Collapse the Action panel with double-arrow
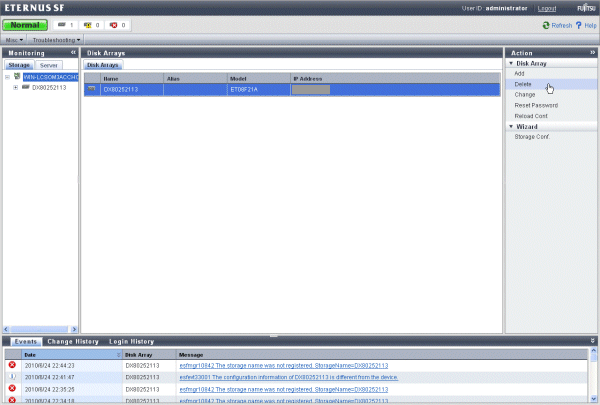600x405 pixels. (592, 52)
